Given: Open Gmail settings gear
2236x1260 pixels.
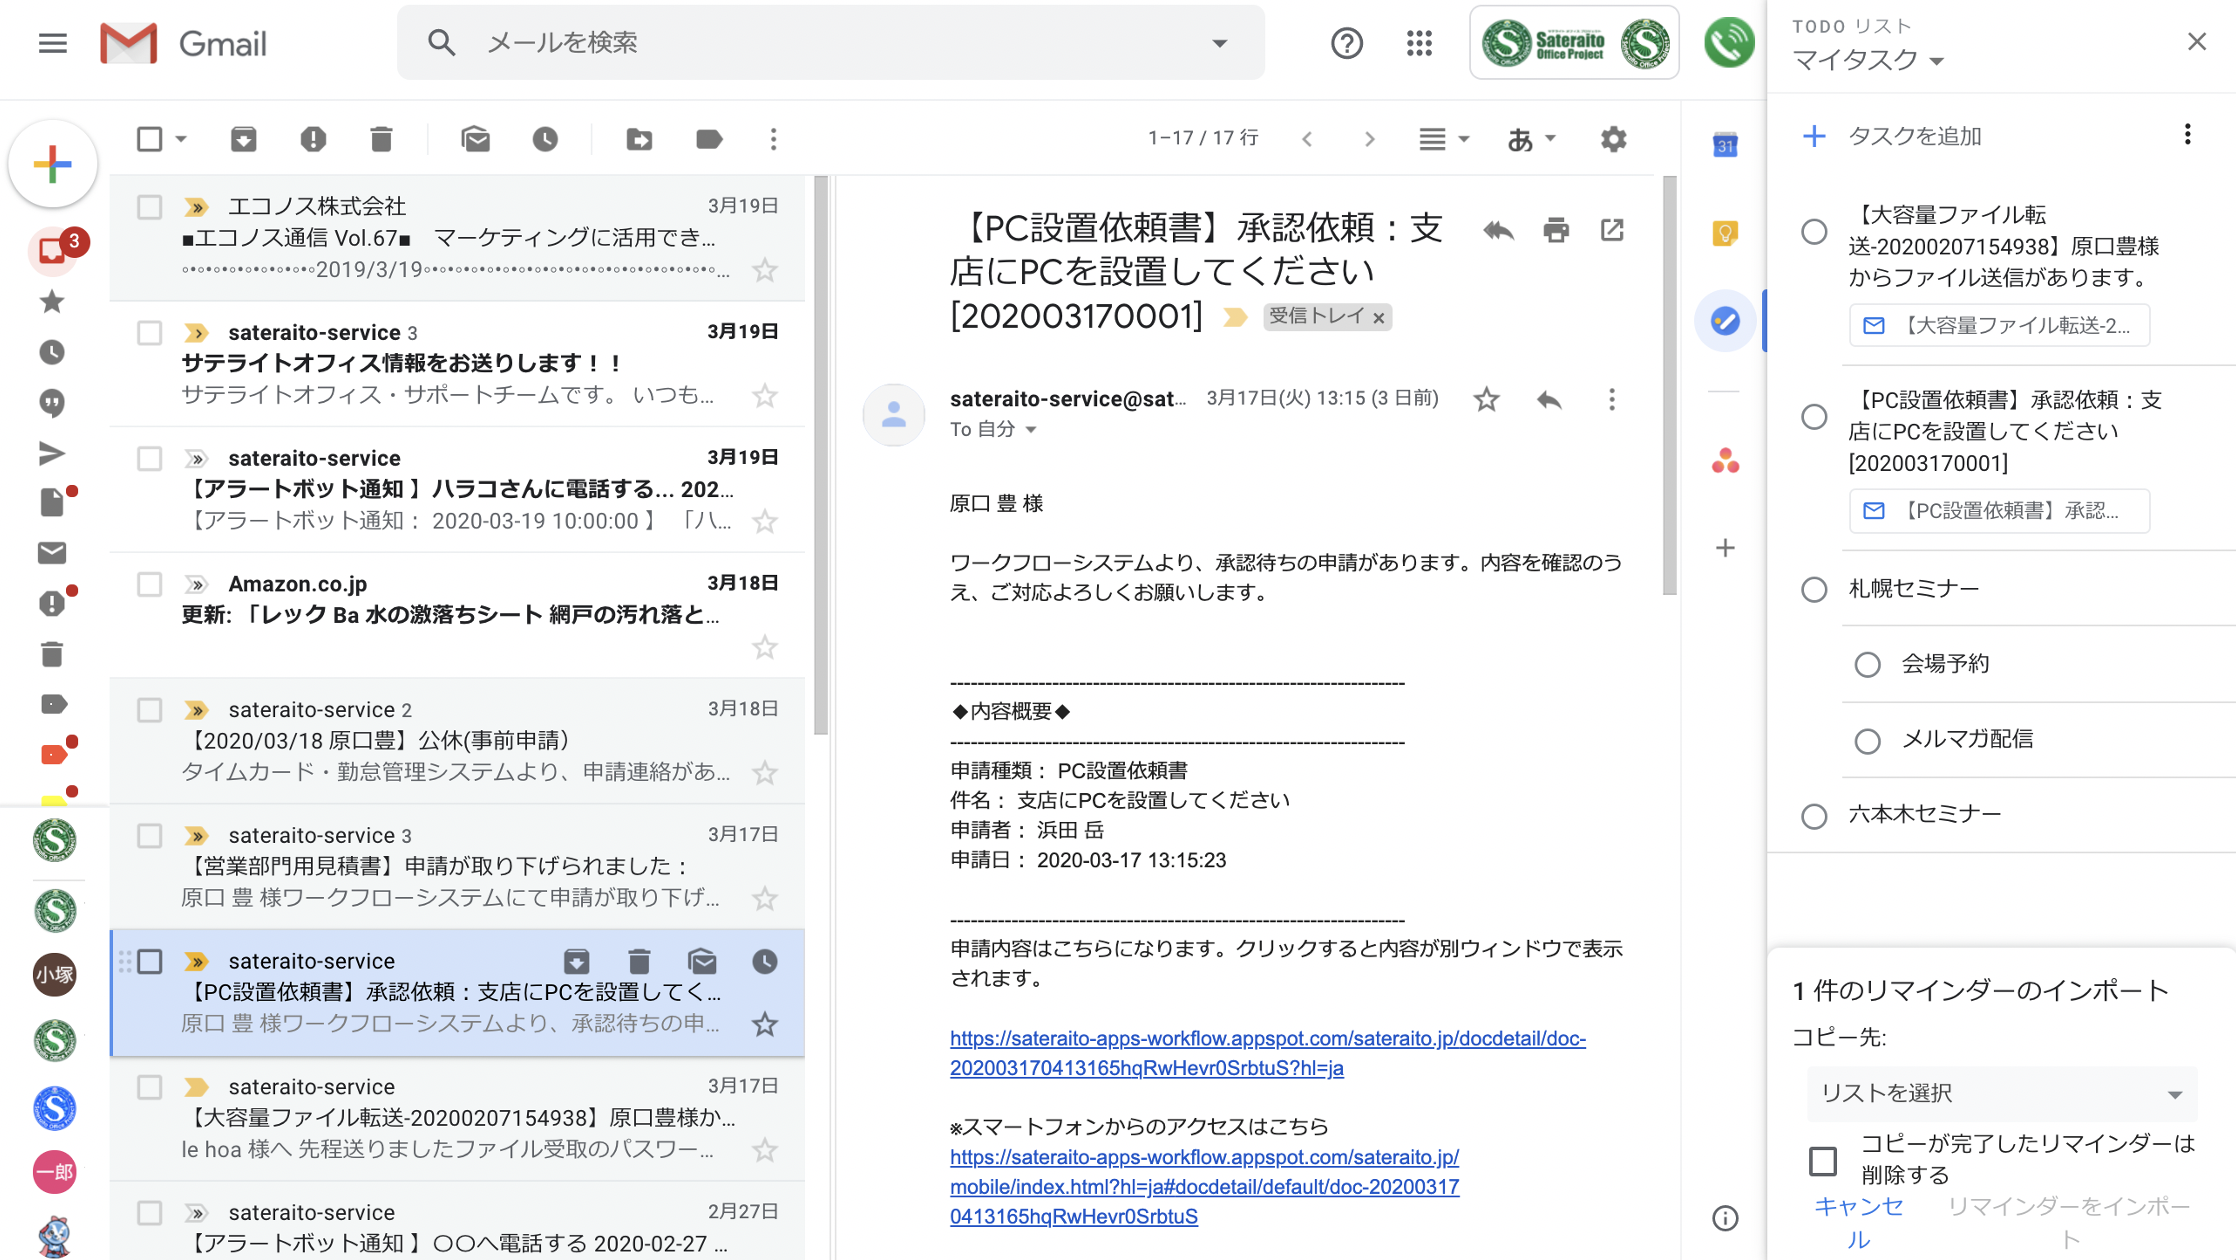Looking at the screenshot, I should pyautogui.click(x=1613, y=139).
